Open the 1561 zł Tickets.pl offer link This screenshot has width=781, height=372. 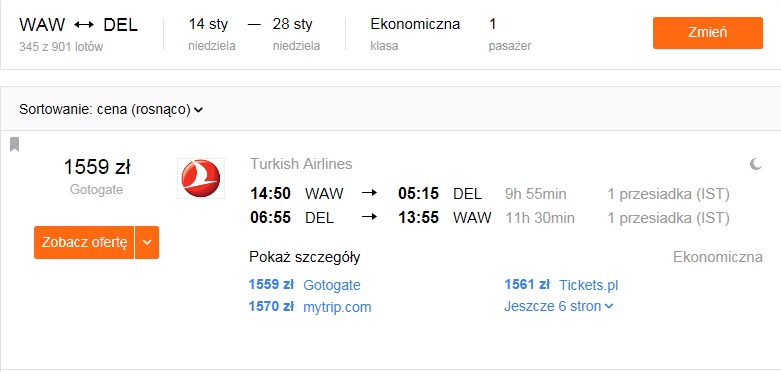[x=561, y=285]
